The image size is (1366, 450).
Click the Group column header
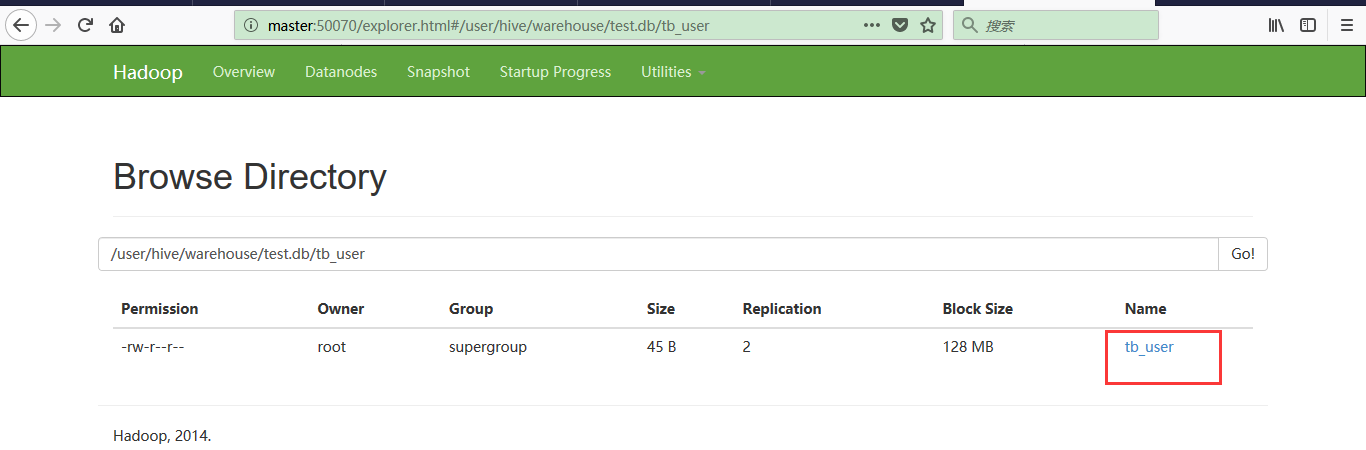pos(471,309)
